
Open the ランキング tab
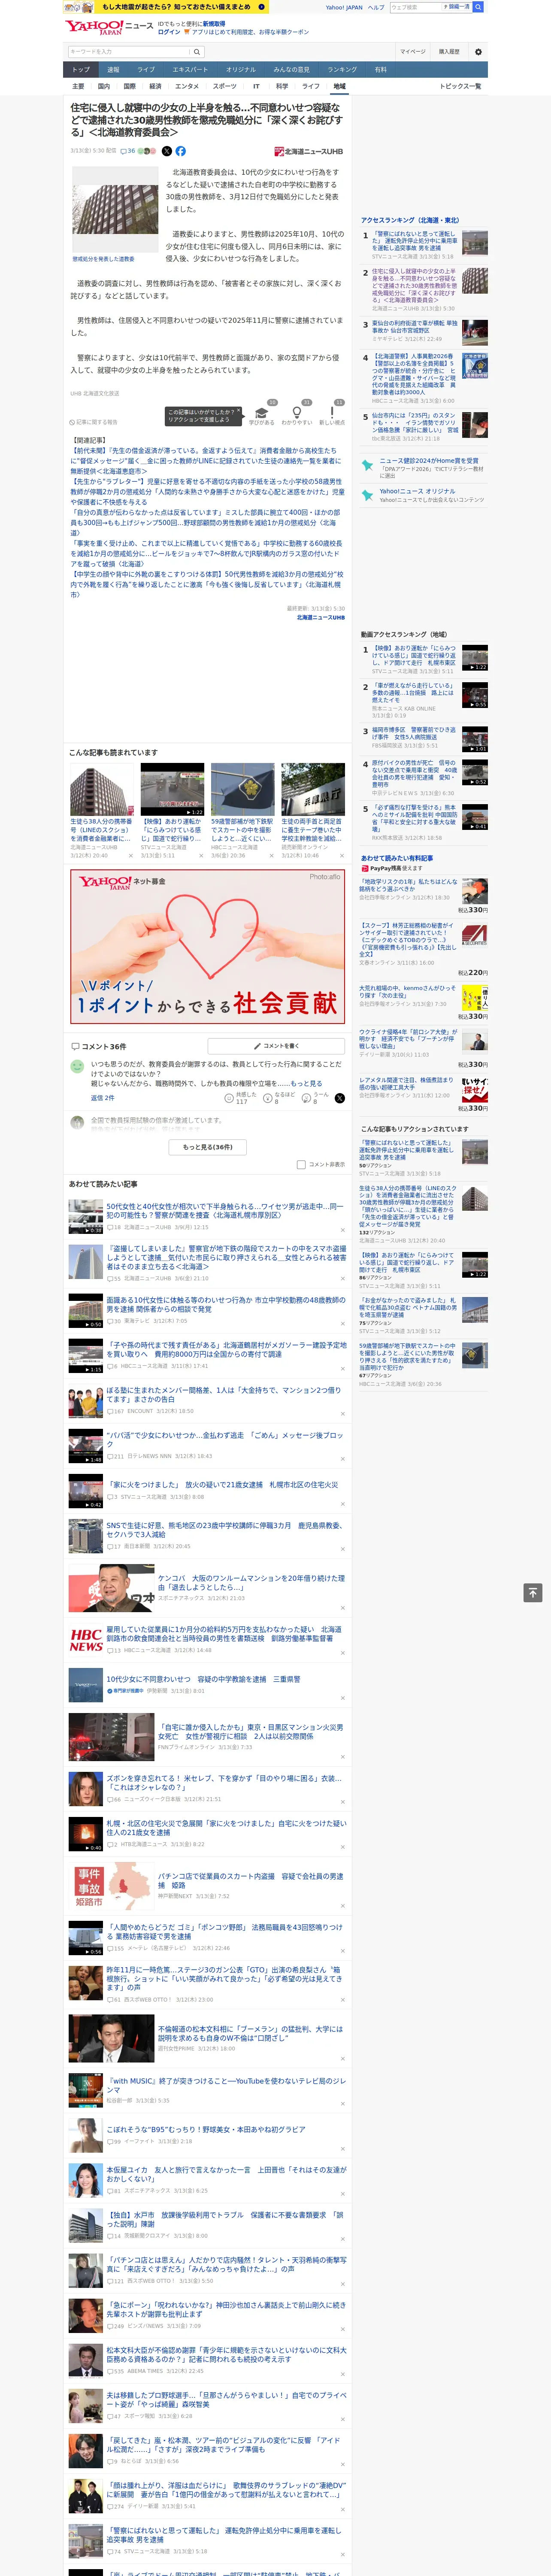(342, 70)
